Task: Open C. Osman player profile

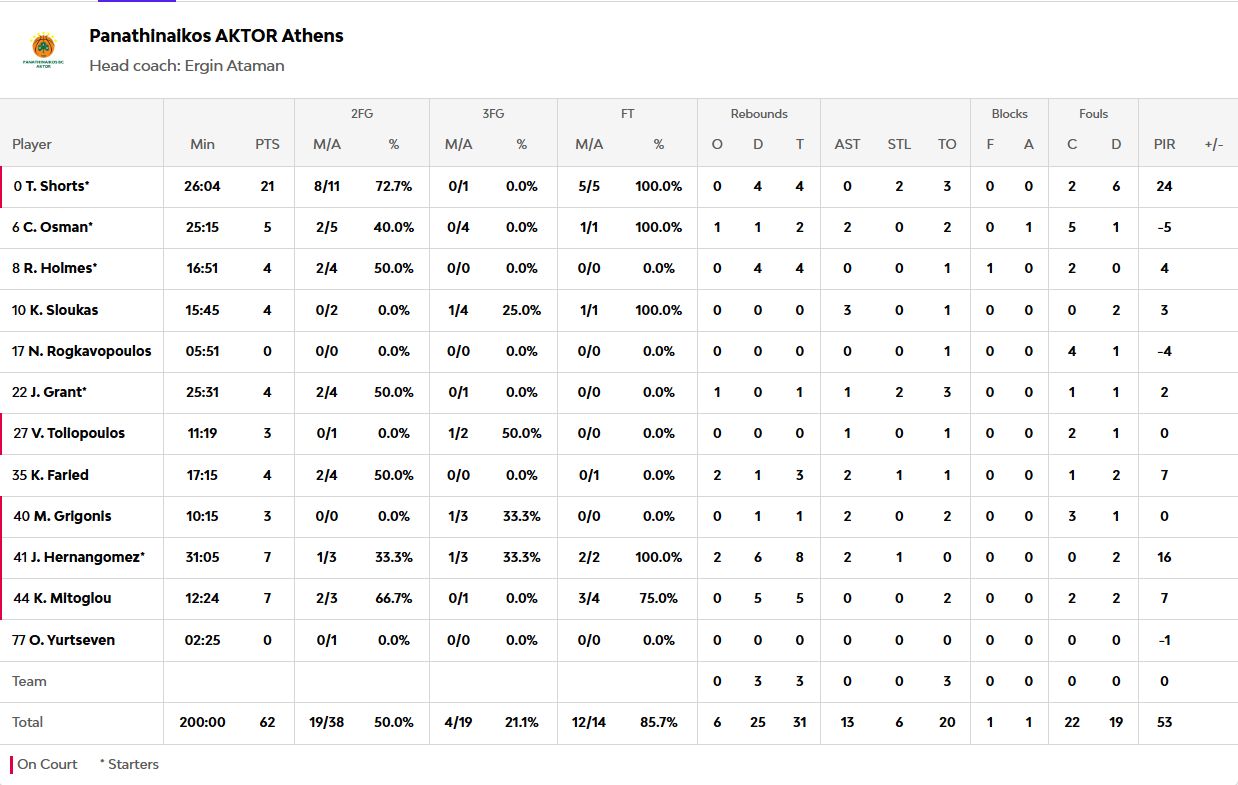Action: click(58, 227)
